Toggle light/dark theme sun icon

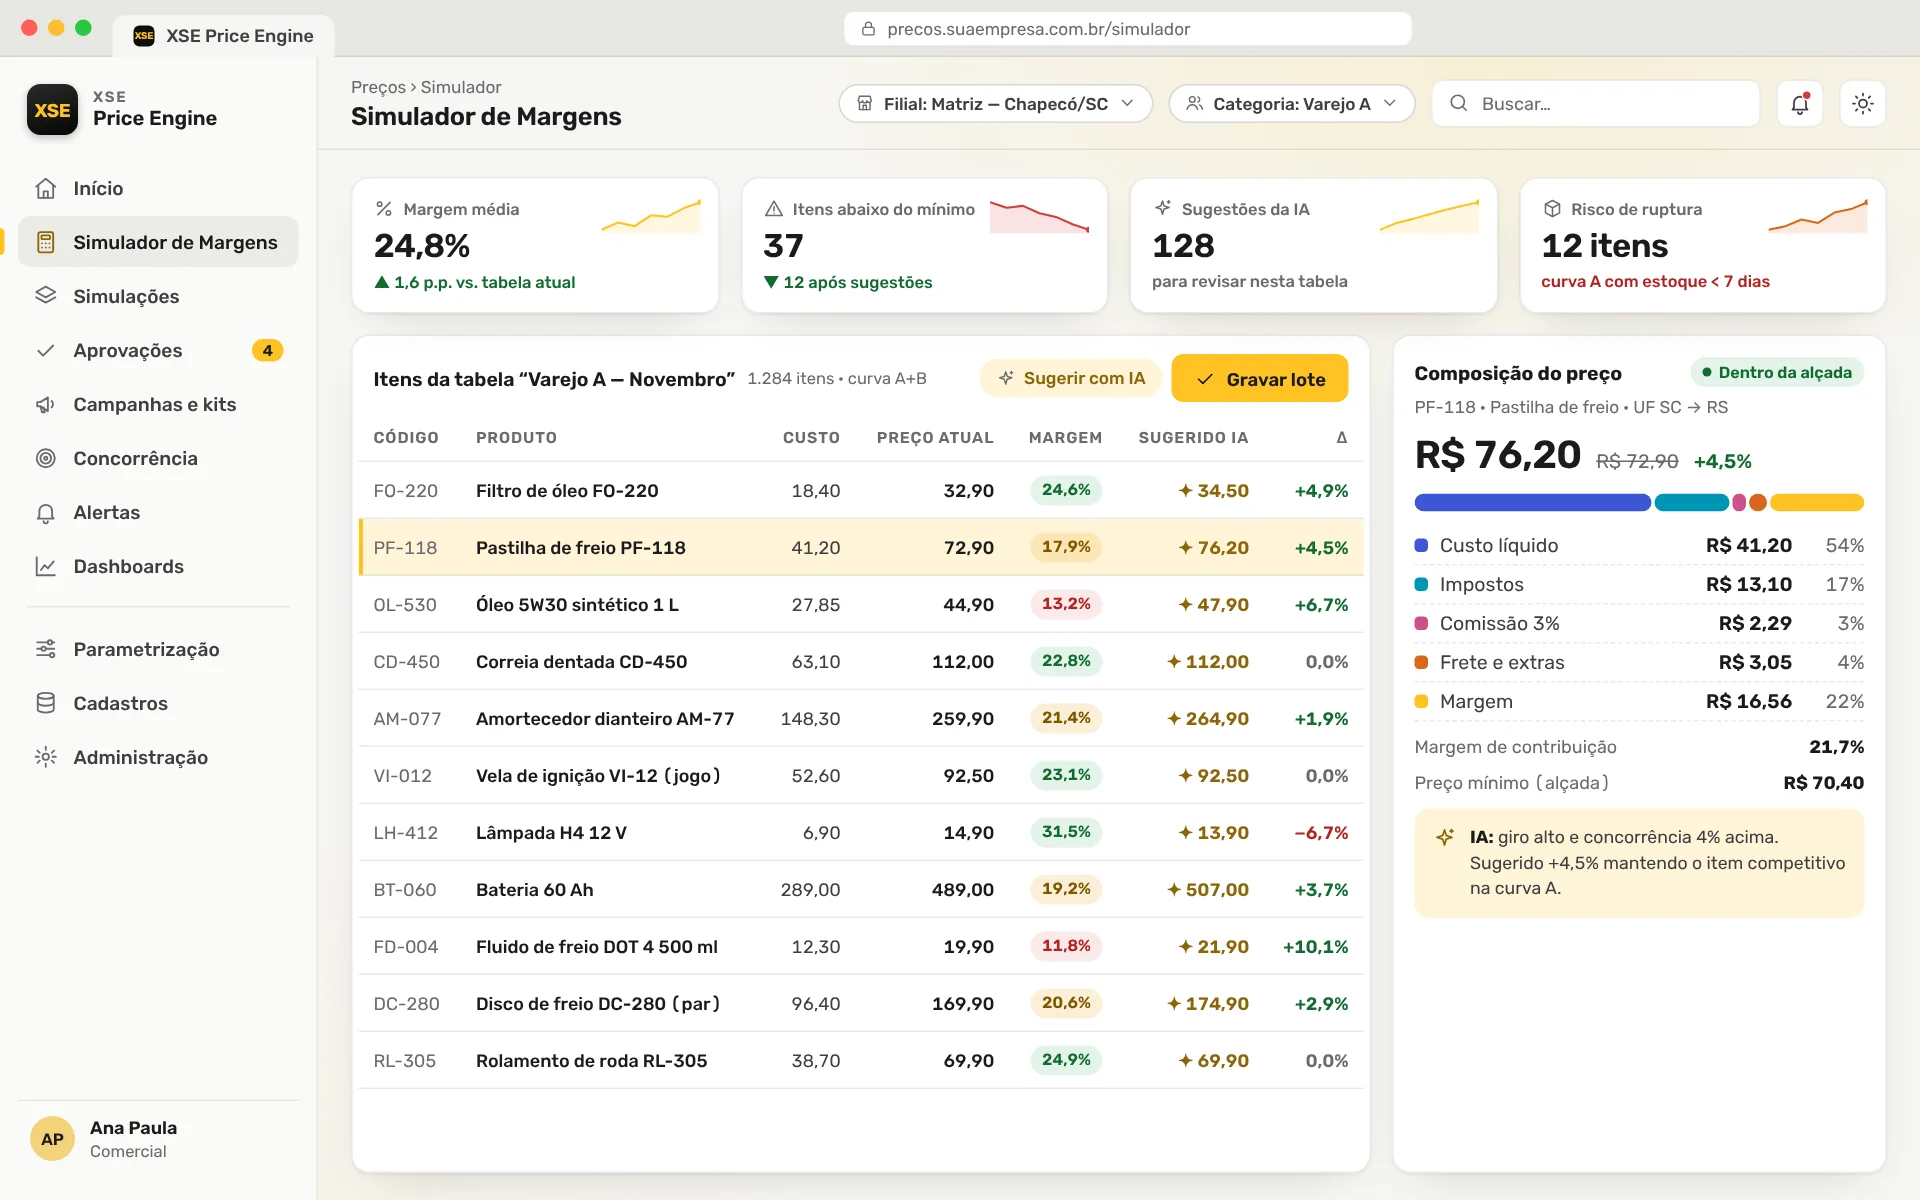pyautogui.click(x=1862, y=103)
